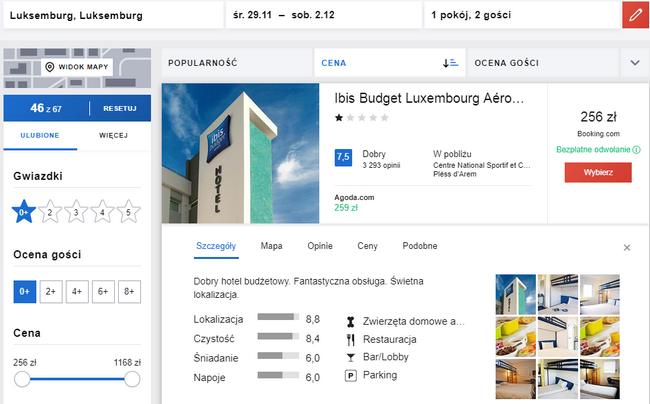
Task: Click the middle left breakfast thumbnail
Action: pyautogui.click(x=516, y=337)
